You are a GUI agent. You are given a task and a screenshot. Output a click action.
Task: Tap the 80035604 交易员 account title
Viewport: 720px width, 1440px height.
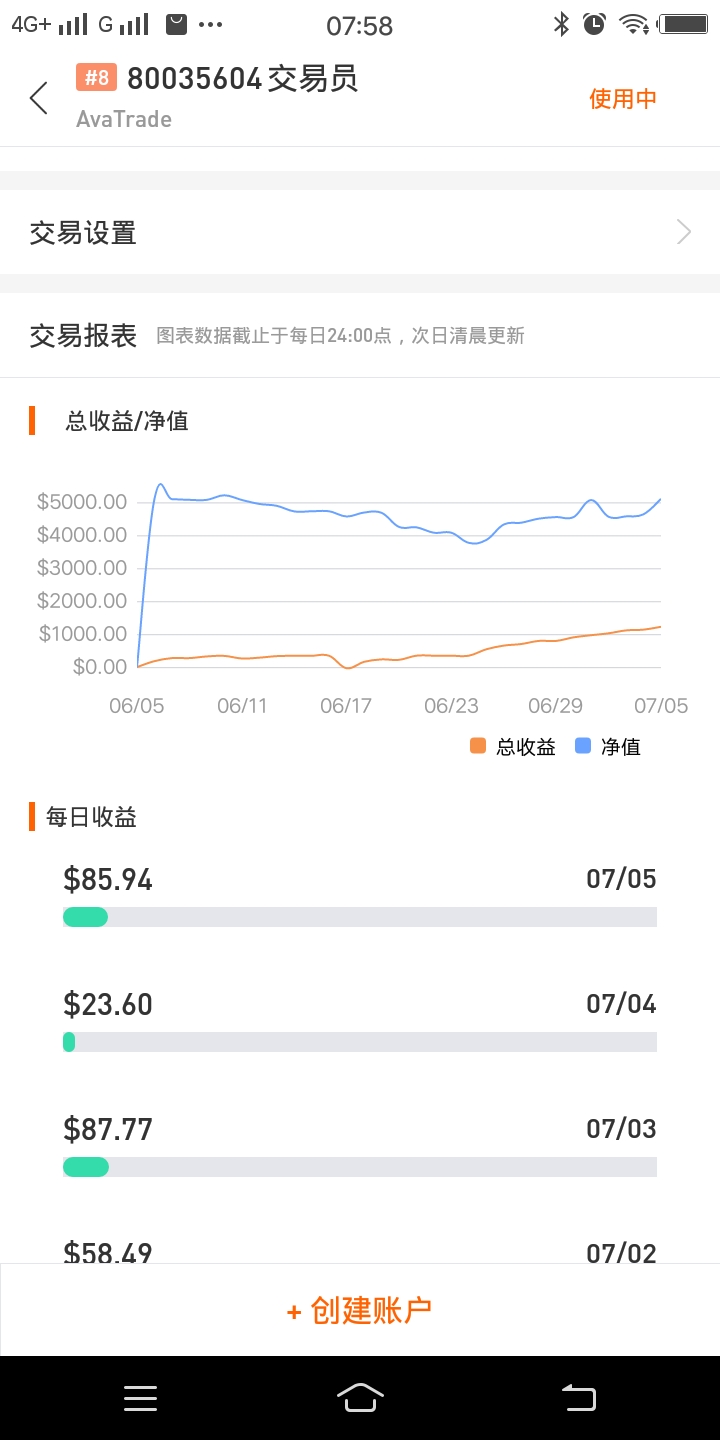[242, 78]
